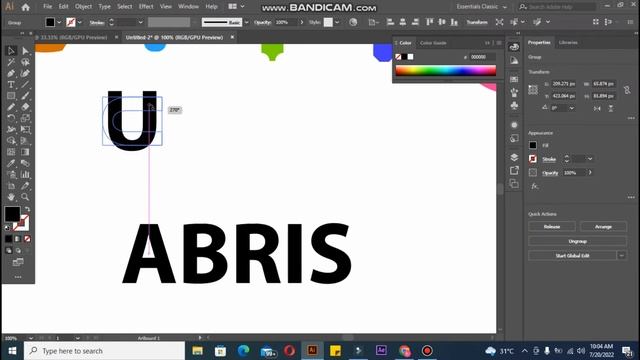This screenshot has height=360, width=640.
Task: Open Adobe Illustrator in Windows taskbar
Action: pos(312,351)
